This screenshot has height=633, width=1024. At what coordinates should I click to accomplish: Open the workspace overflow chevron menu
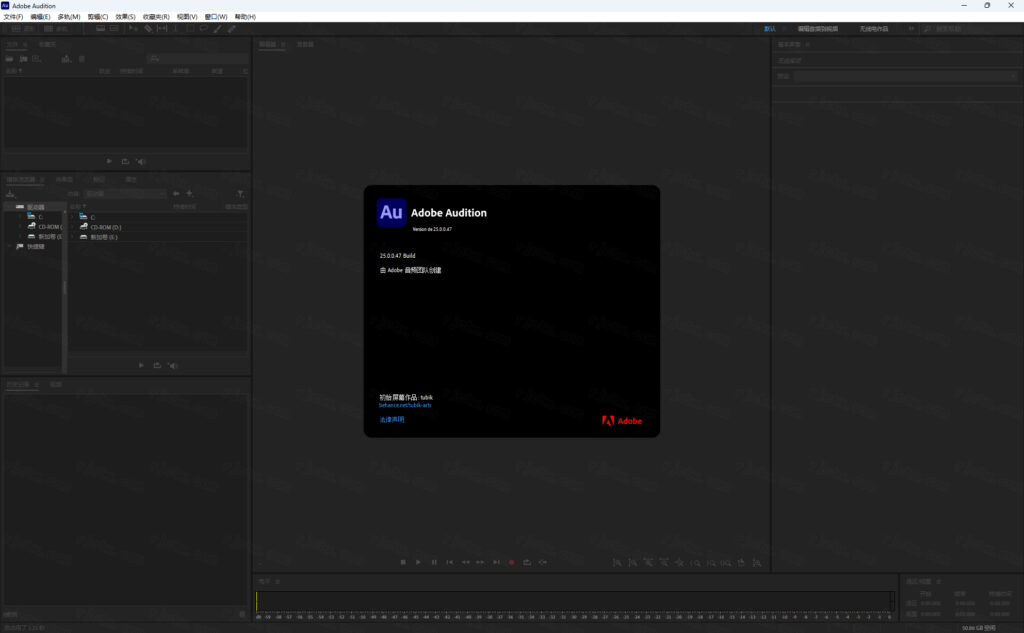point(911,29)
